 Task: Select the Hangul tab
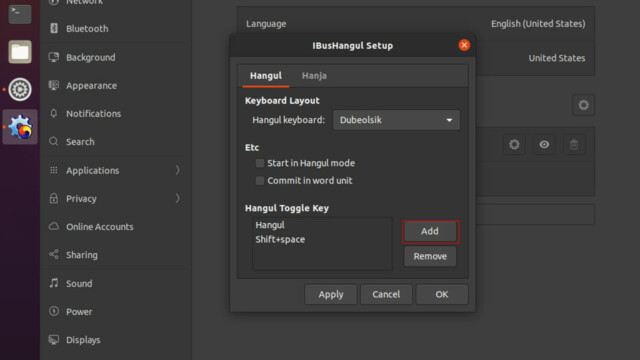(266, 76)
